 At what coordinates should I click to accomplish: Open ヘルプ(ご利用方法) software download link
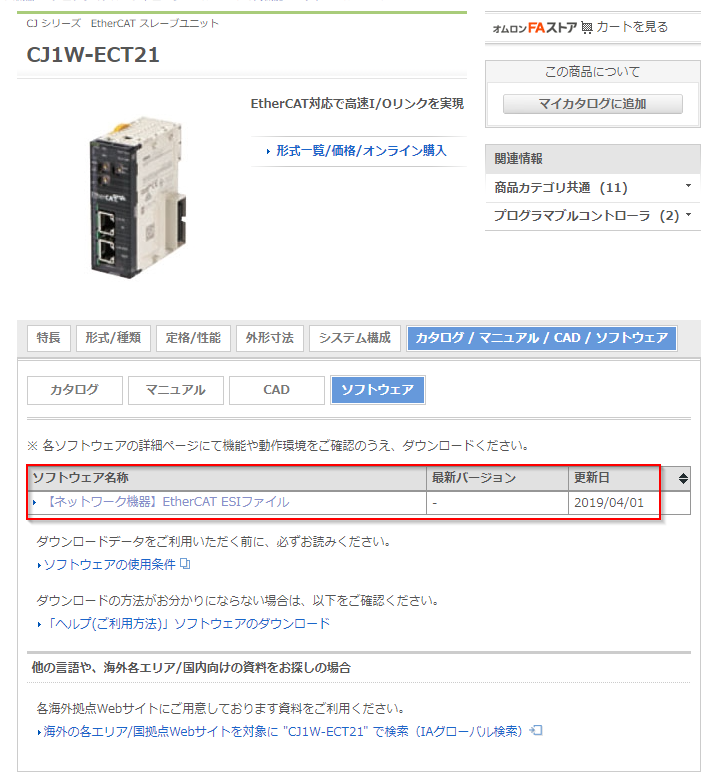(x=188, y=624)
